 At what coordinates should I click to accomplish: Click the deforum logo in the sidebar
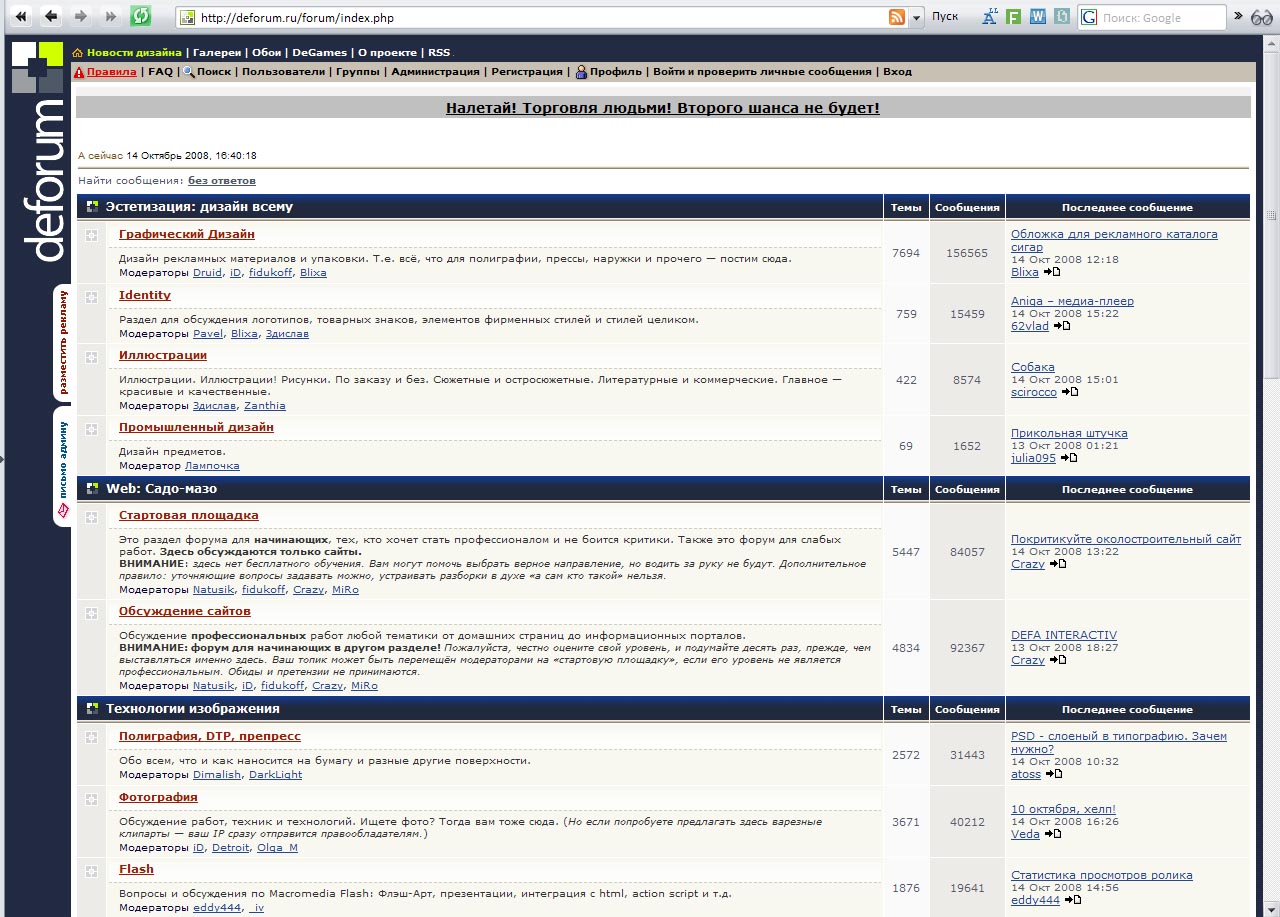click(37, 150)
